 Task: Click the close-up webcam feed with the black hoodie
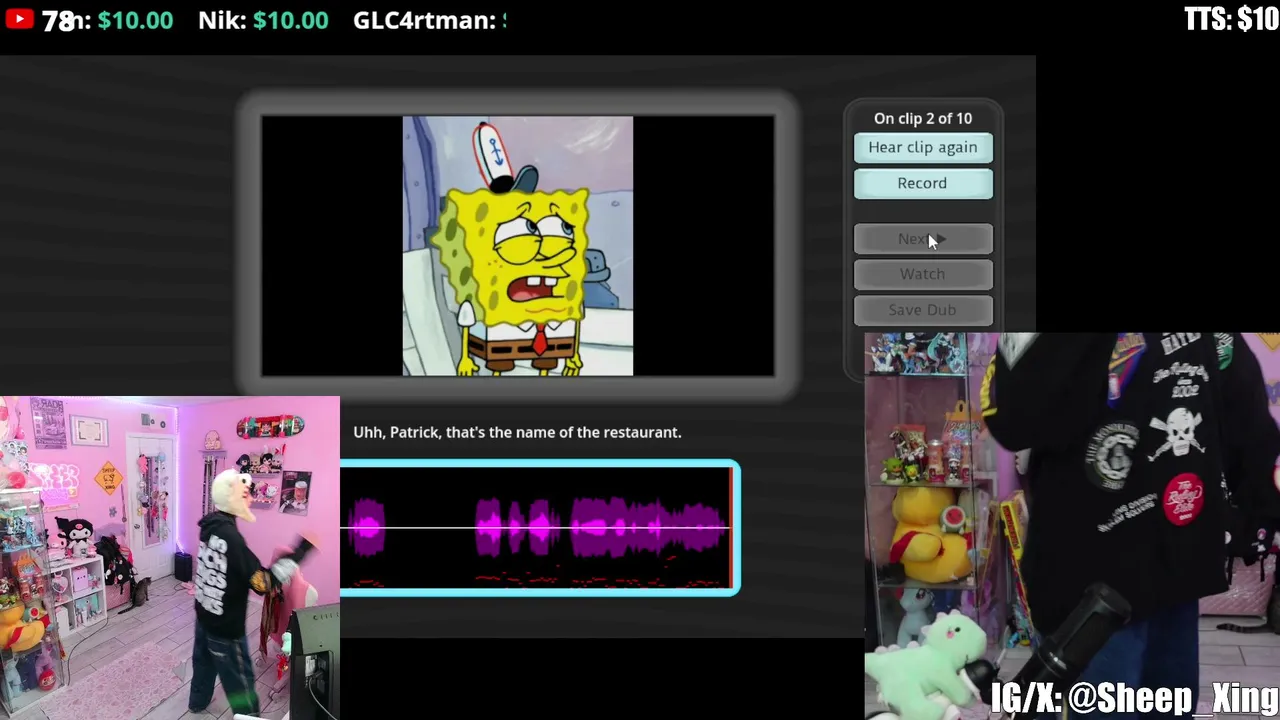[x=1072, y=526]
